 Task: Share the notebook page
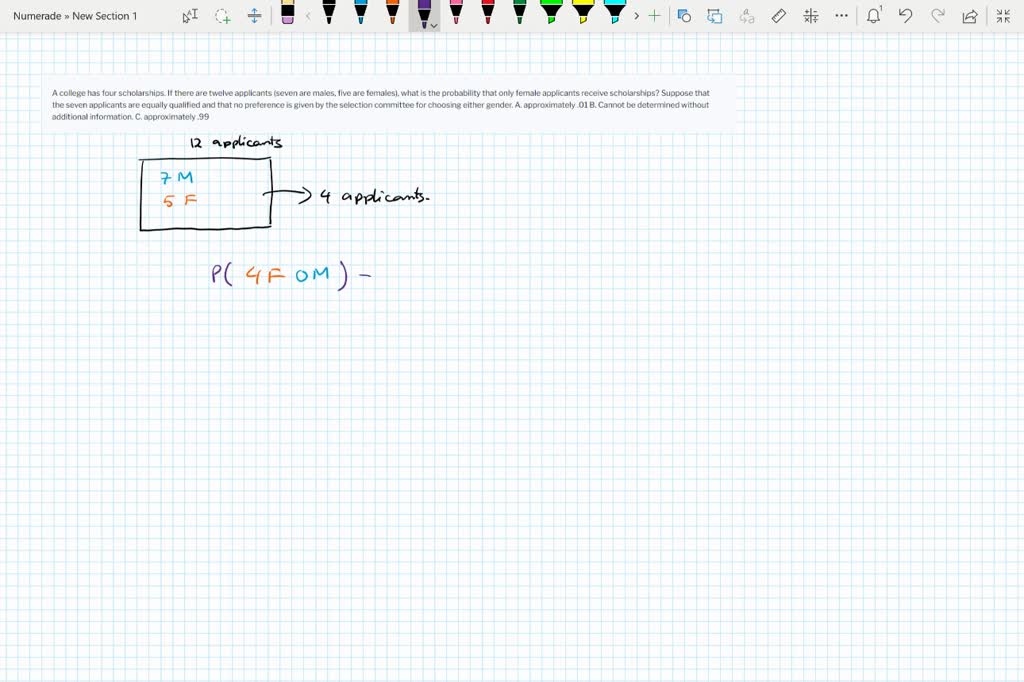970,16
